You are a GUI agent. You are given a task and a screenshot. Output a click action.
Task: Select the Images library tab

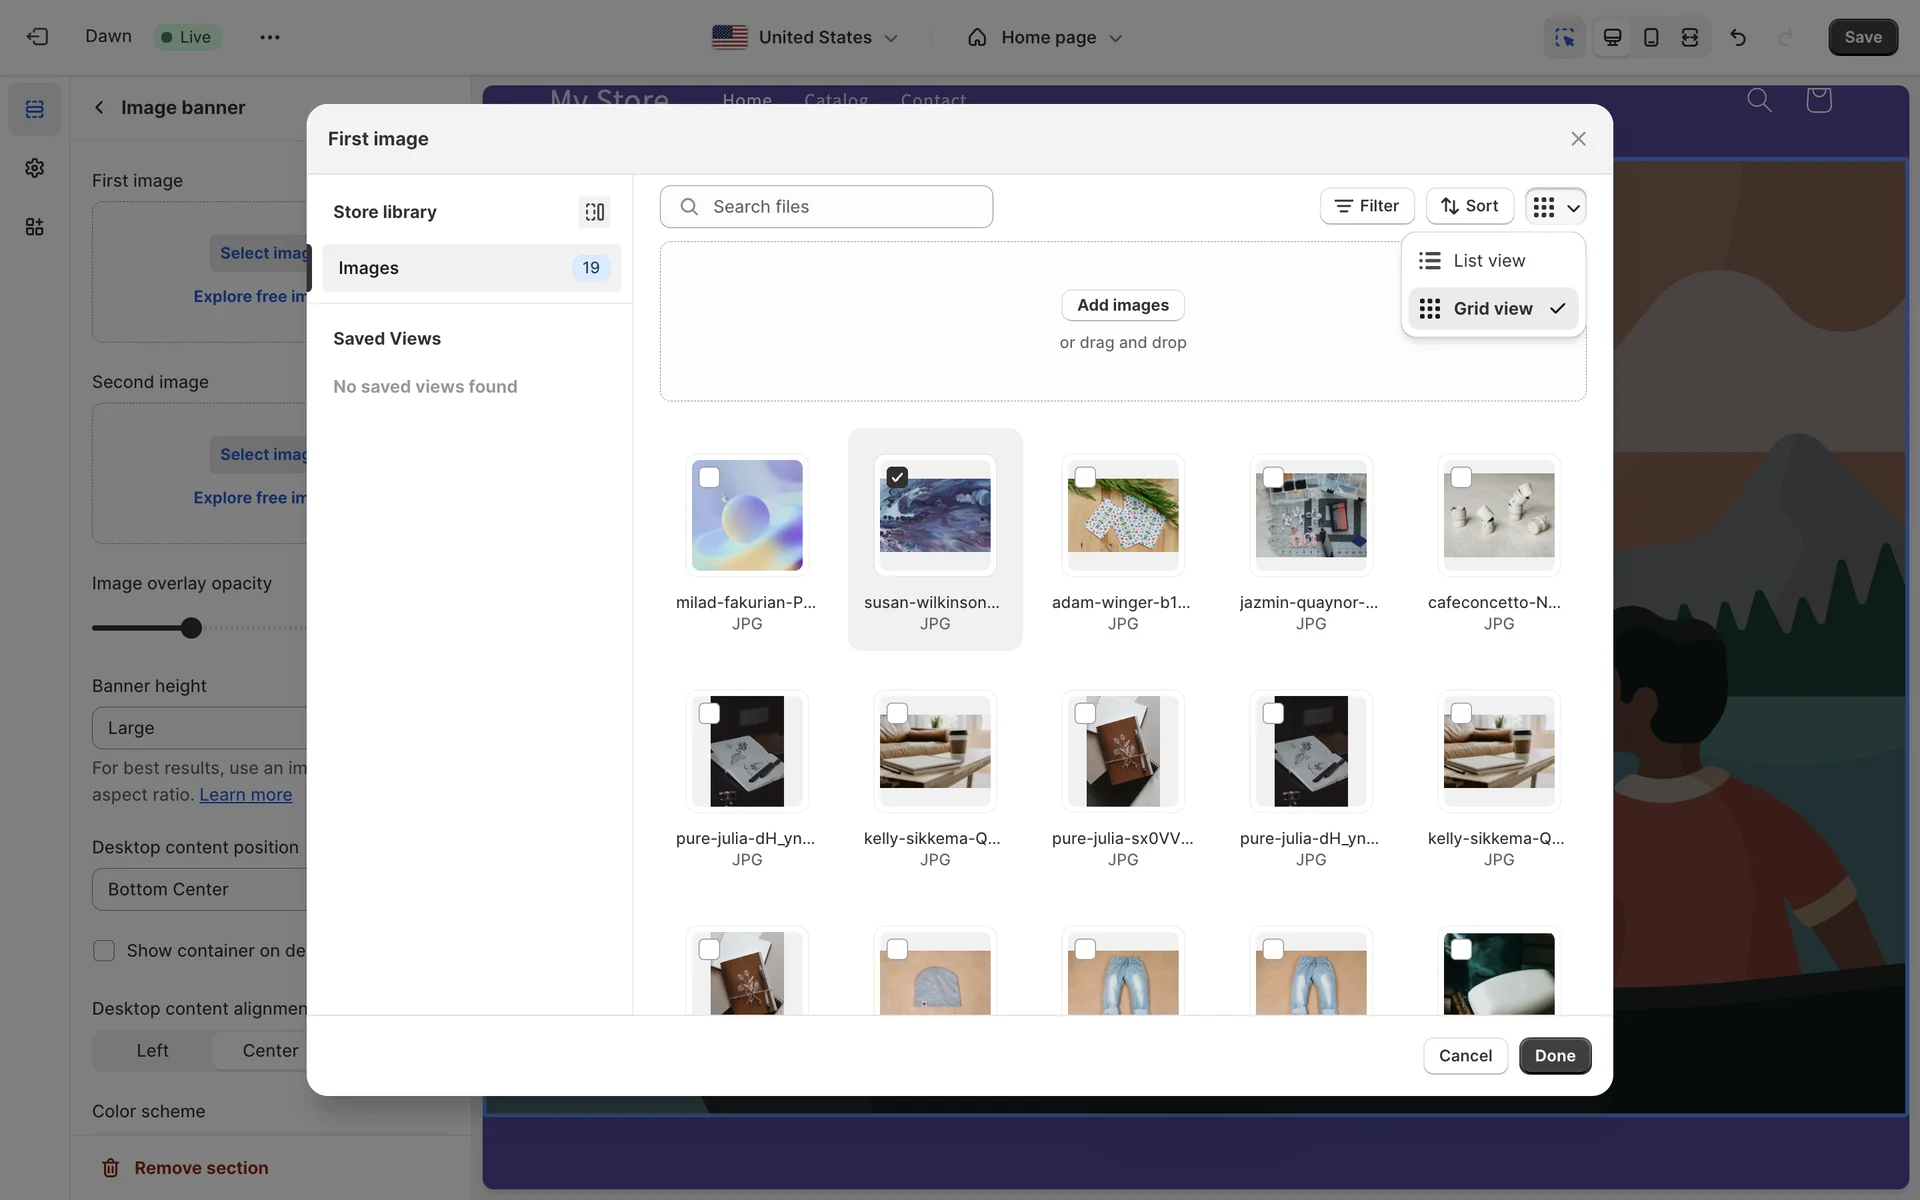(x=471, y=268)
